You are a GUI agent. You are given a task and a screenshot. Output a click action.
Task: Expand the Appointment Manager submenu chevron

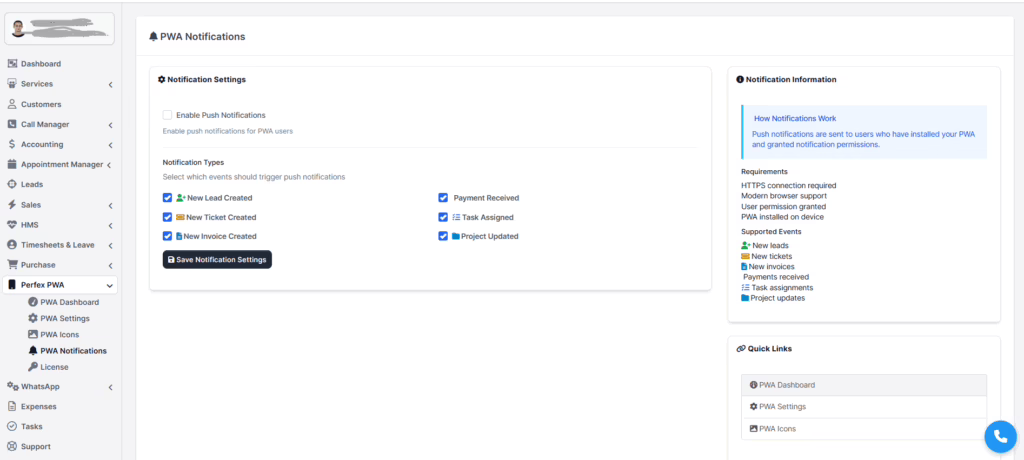click(109, 165)
